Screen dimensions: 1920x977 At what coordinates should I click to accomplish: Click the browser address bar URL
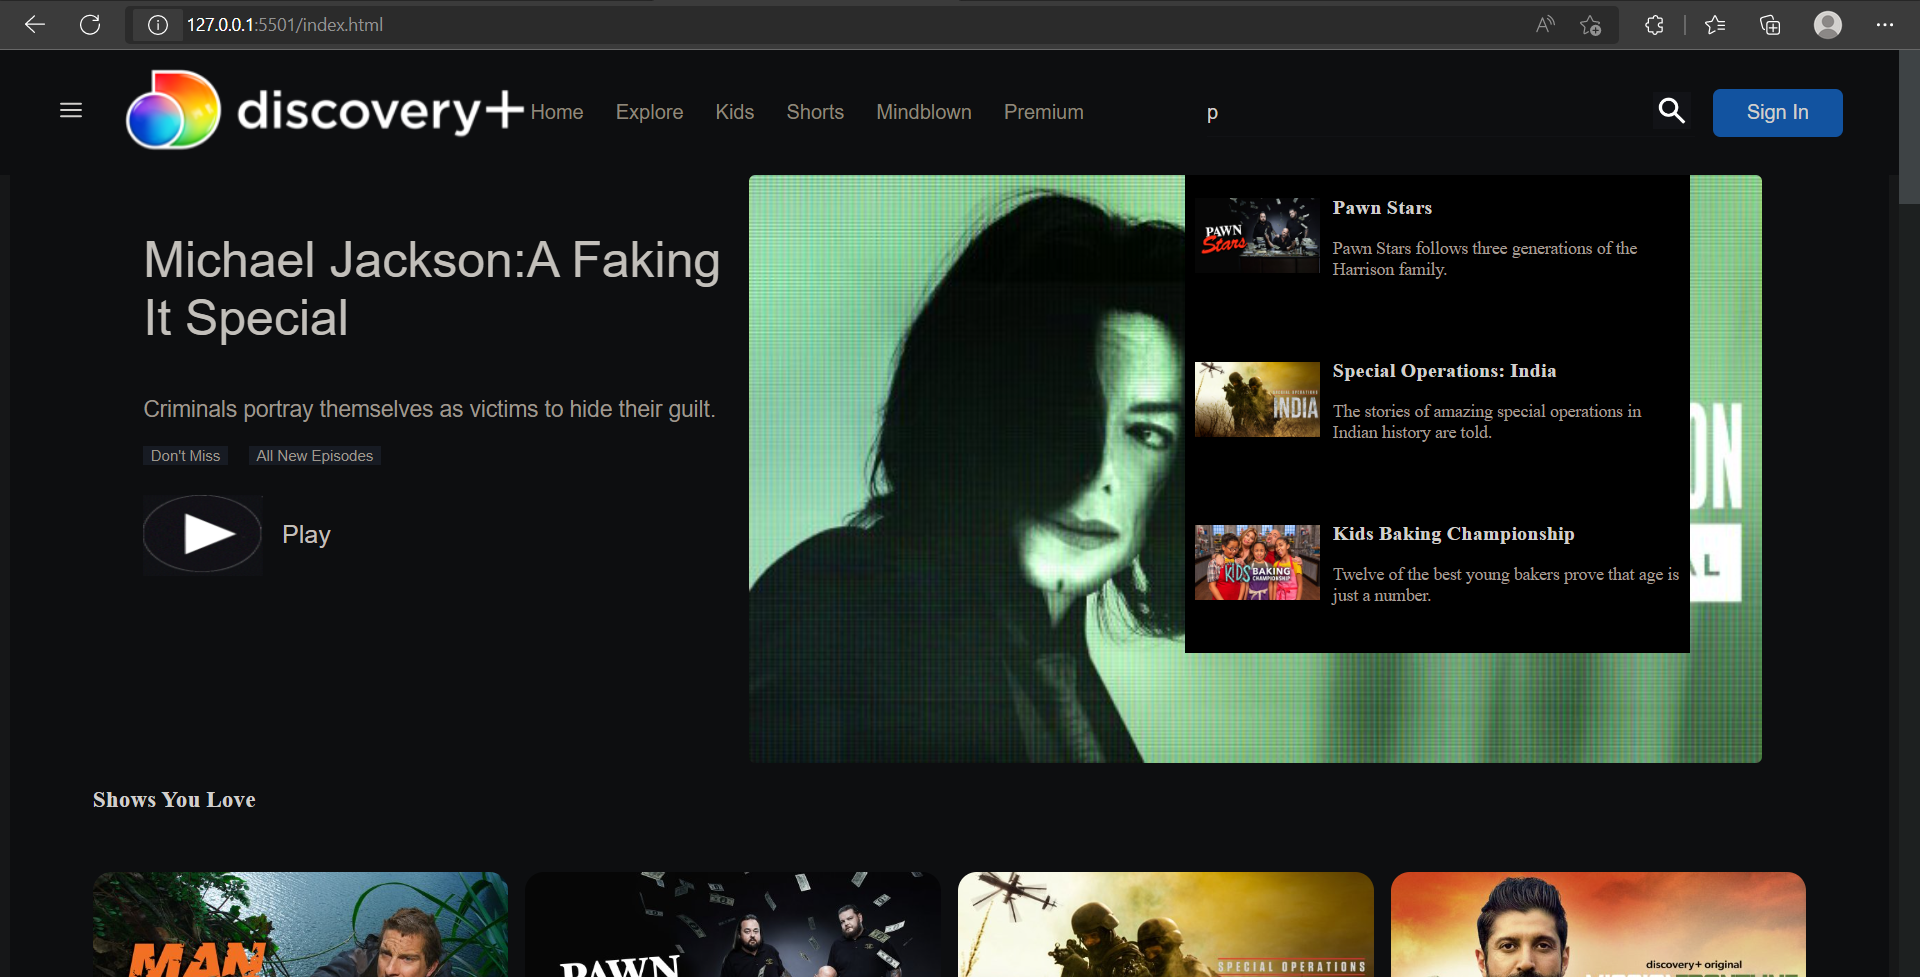(x=285, y=25)
